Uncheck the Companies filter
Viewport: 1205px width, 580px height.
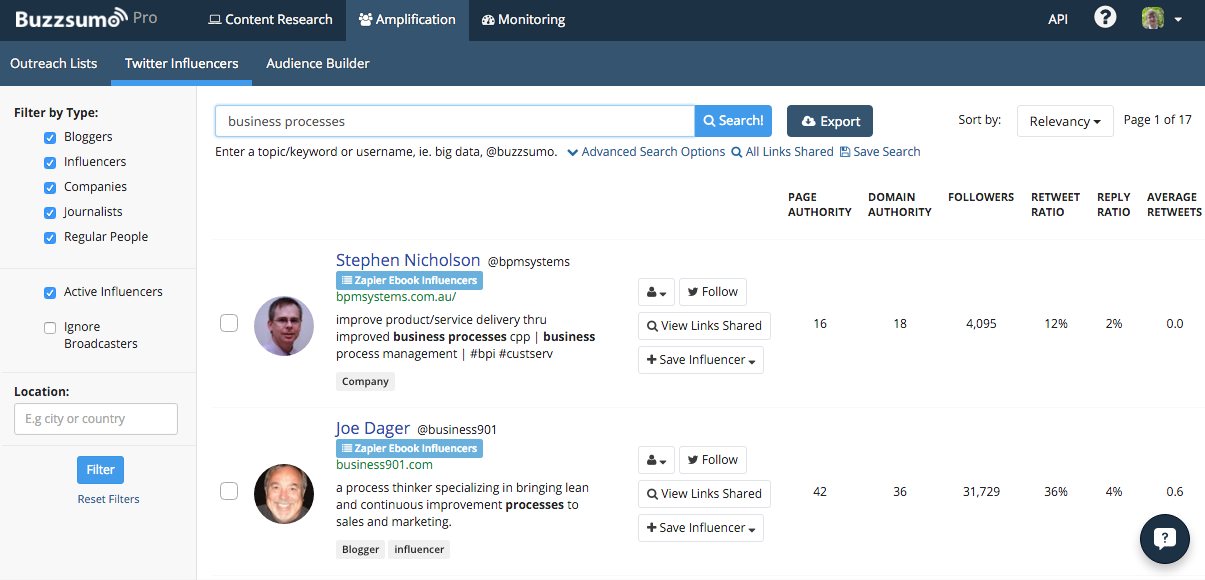(50, 187)
